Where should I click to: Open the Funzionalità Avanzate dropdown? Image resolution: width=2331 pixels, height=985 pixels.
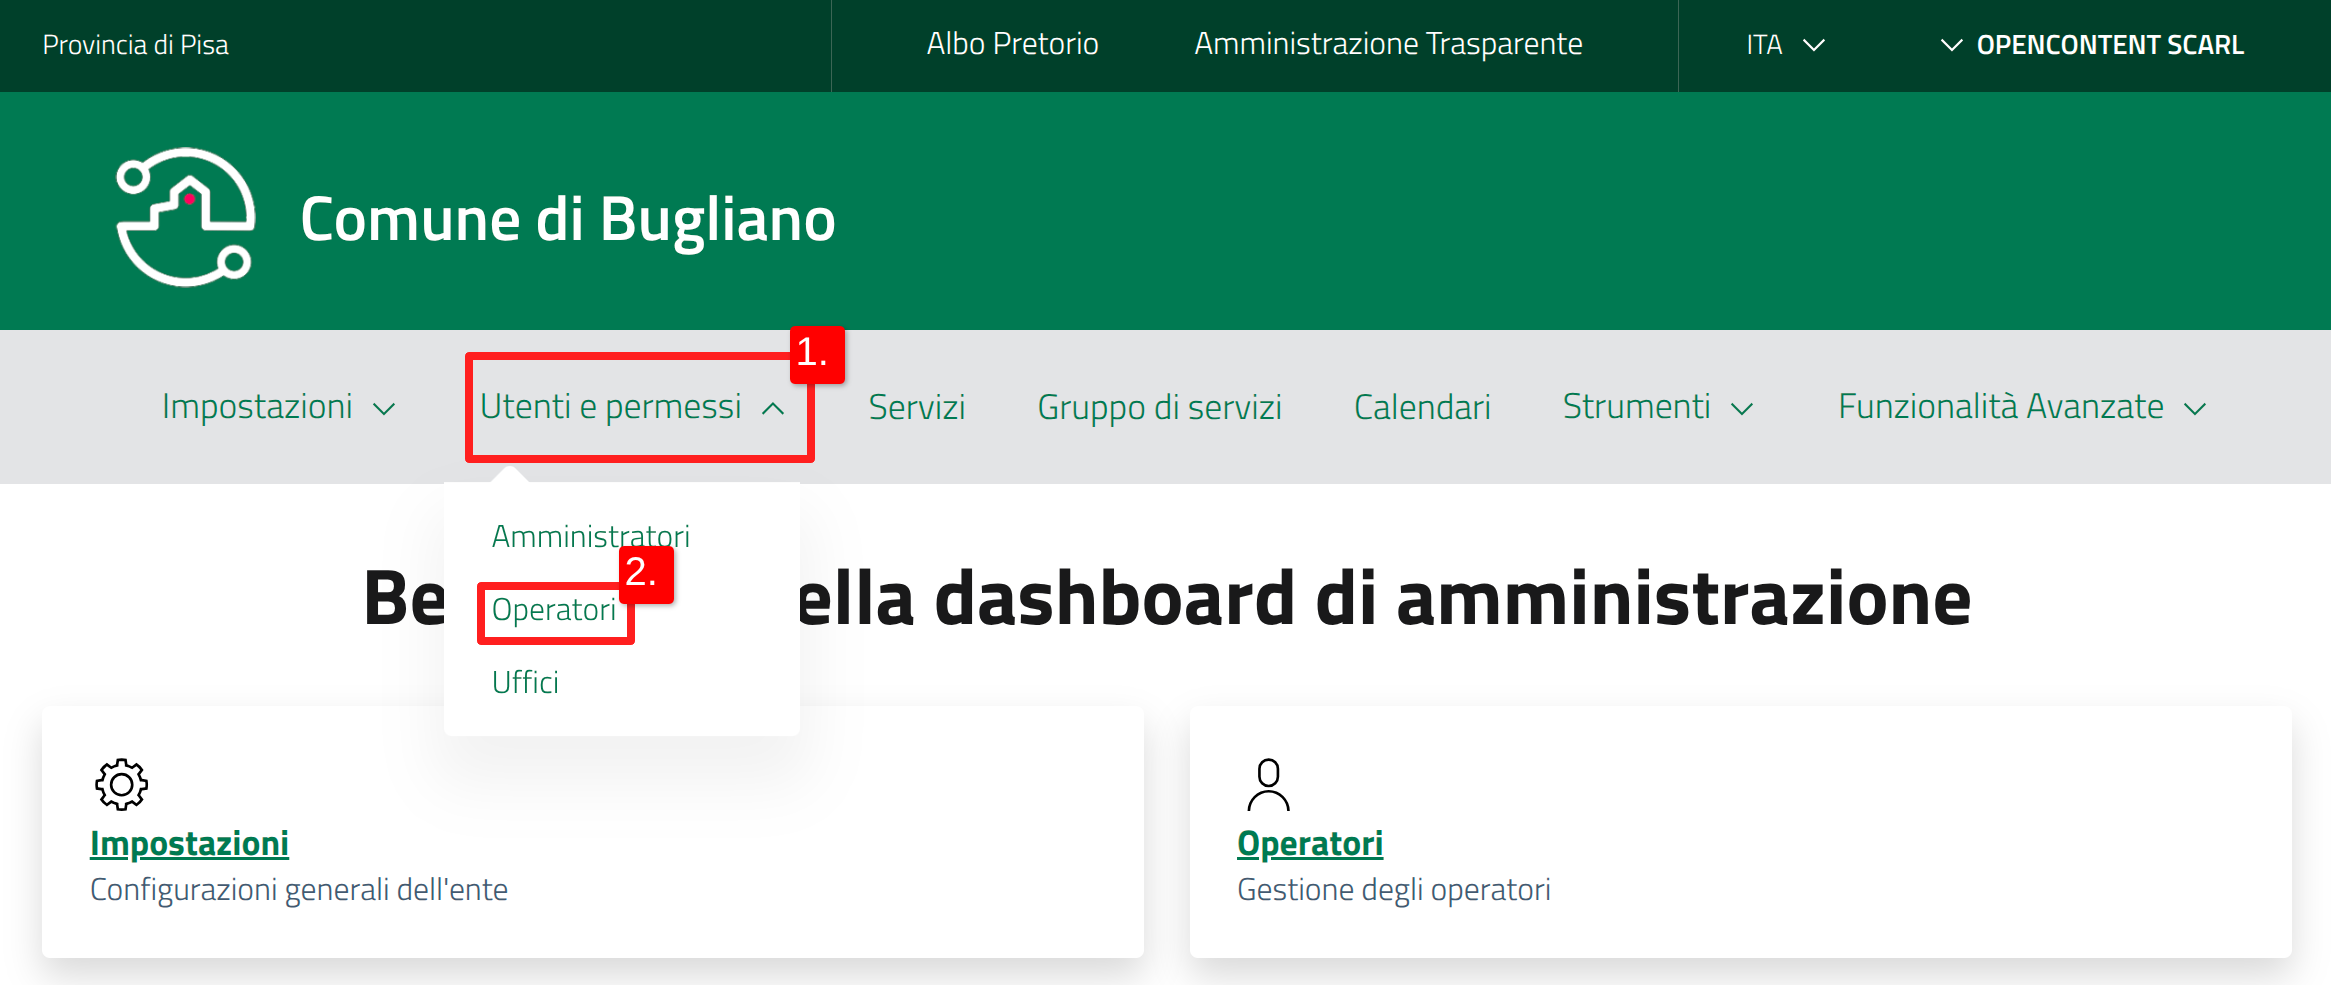2021,408
